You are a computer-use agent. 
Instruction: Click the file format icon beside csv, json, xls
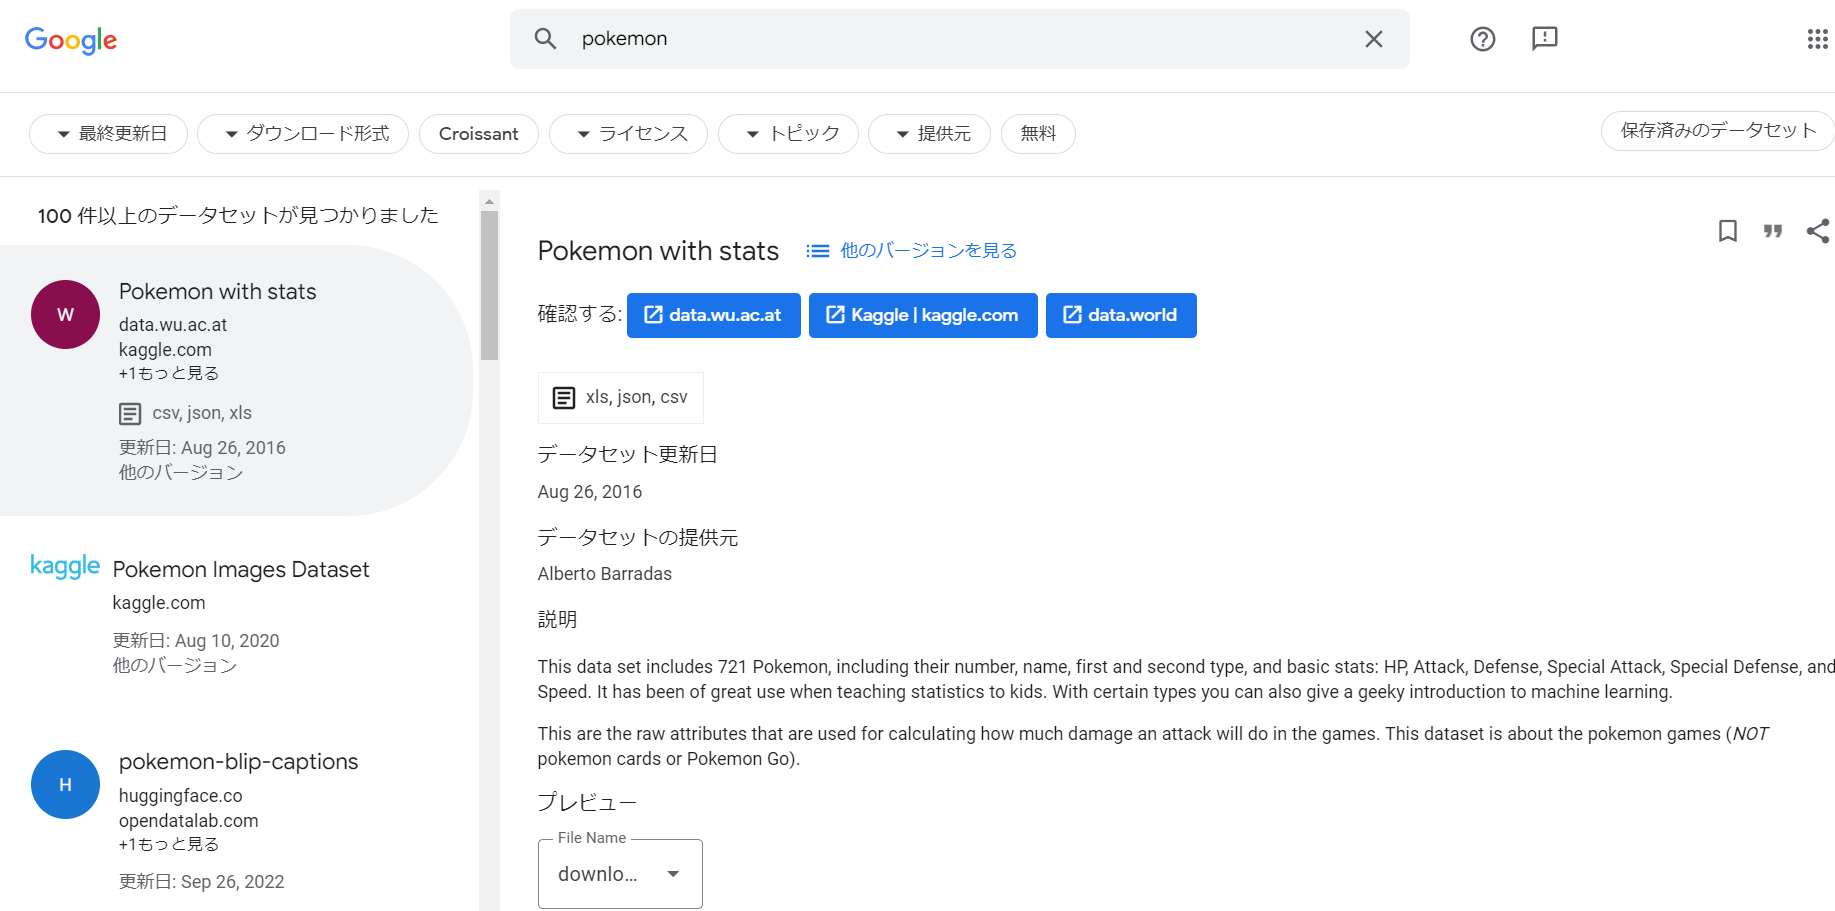tap(130, 414)
